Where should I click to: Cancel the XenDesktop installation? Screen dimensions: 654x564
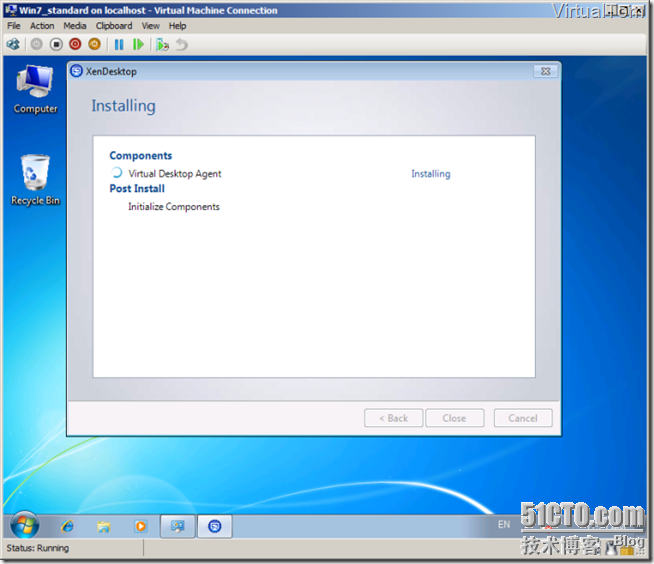pyautogui.click(x=523, y=418)
